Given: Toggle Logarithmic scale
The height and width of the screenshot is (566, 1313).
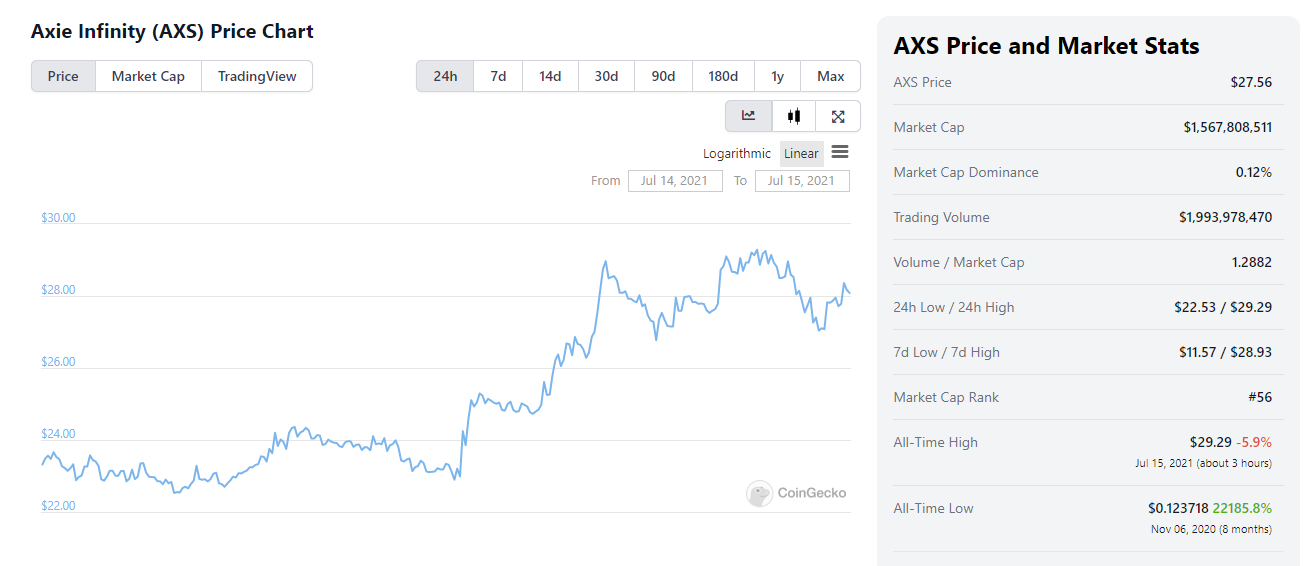Looking at the screenshot, I should click(x=737, y=153).
